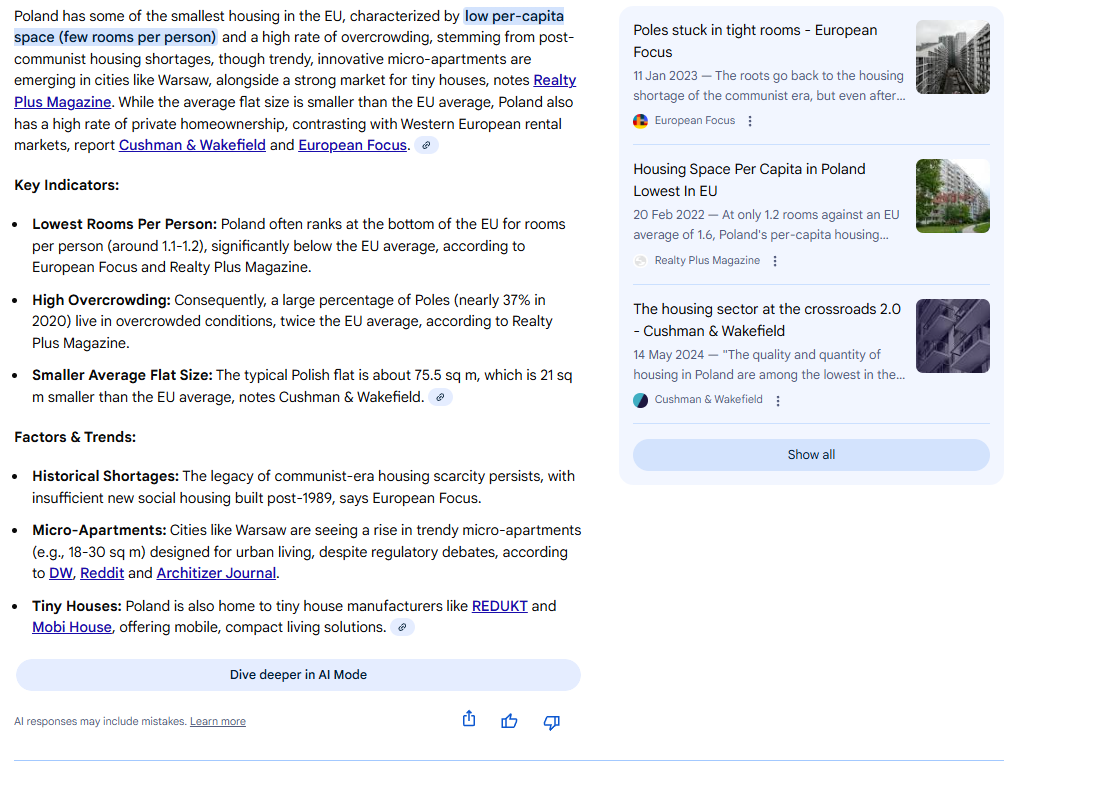
Task: Open the REDUKT tiny house link
Action: [500, 606]
